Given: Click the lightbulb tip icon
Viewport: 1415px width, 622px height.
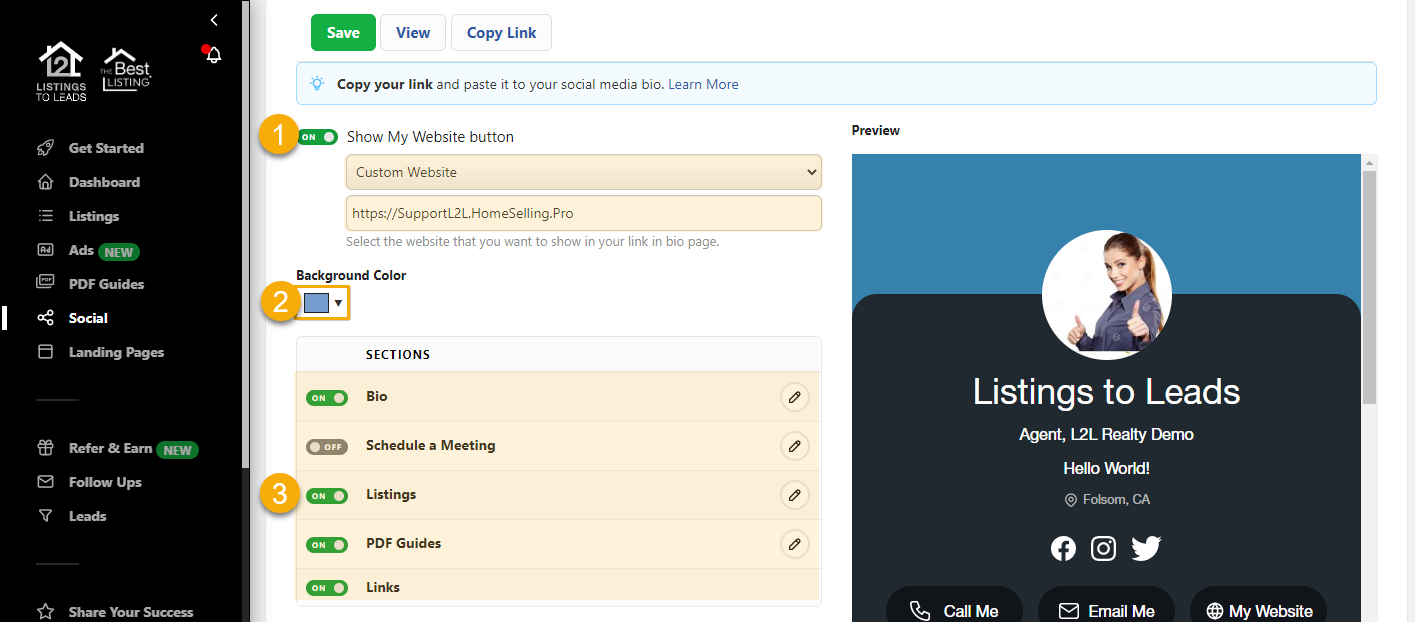Looking at the screenshot, I should click(x=317, y=84).
